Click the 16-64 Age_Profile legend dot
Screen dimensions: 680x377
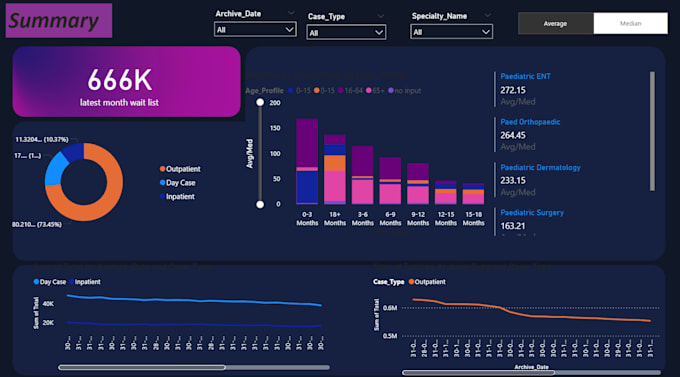pos(341,90)
